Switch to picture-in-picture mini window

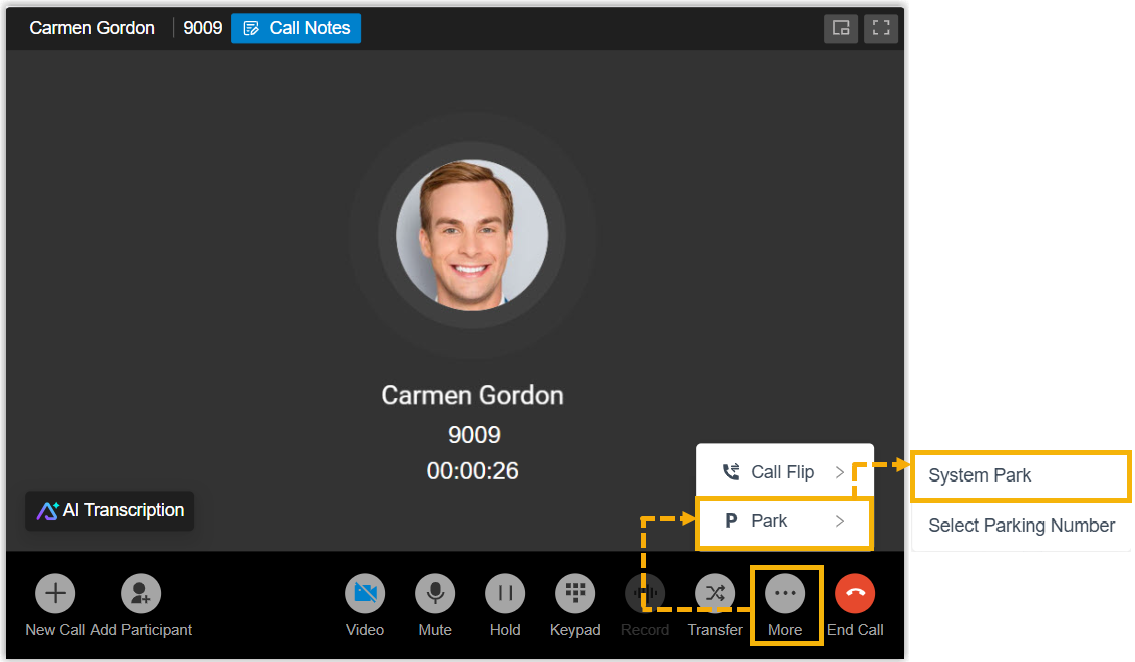[841, 28]
